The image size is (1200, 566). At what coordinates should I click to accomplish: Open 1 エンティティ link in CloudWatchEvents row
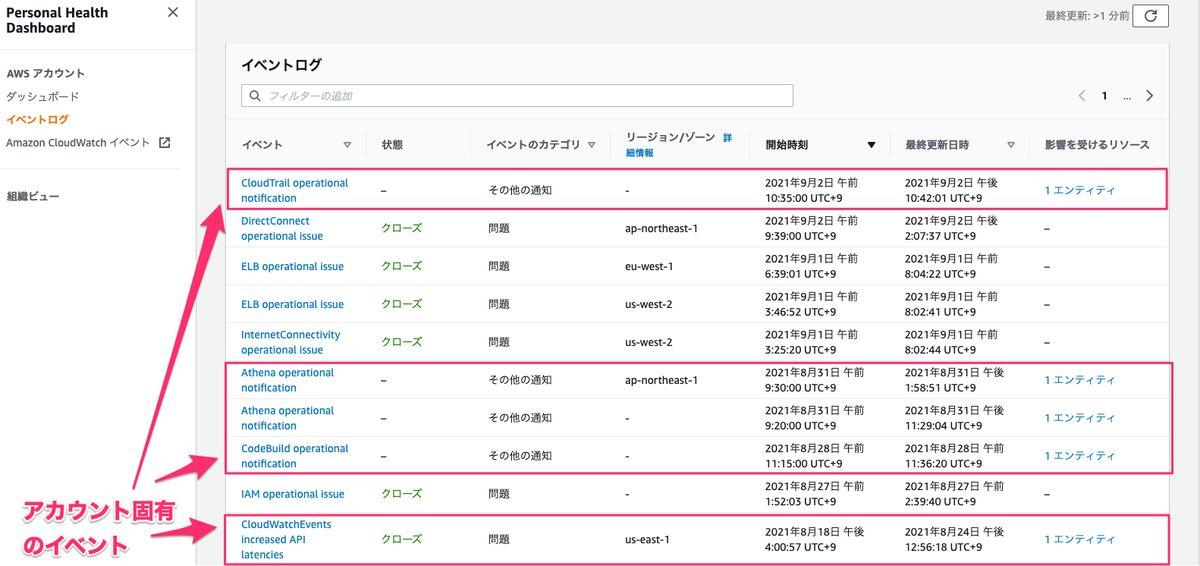click(x=1079, y=539)
